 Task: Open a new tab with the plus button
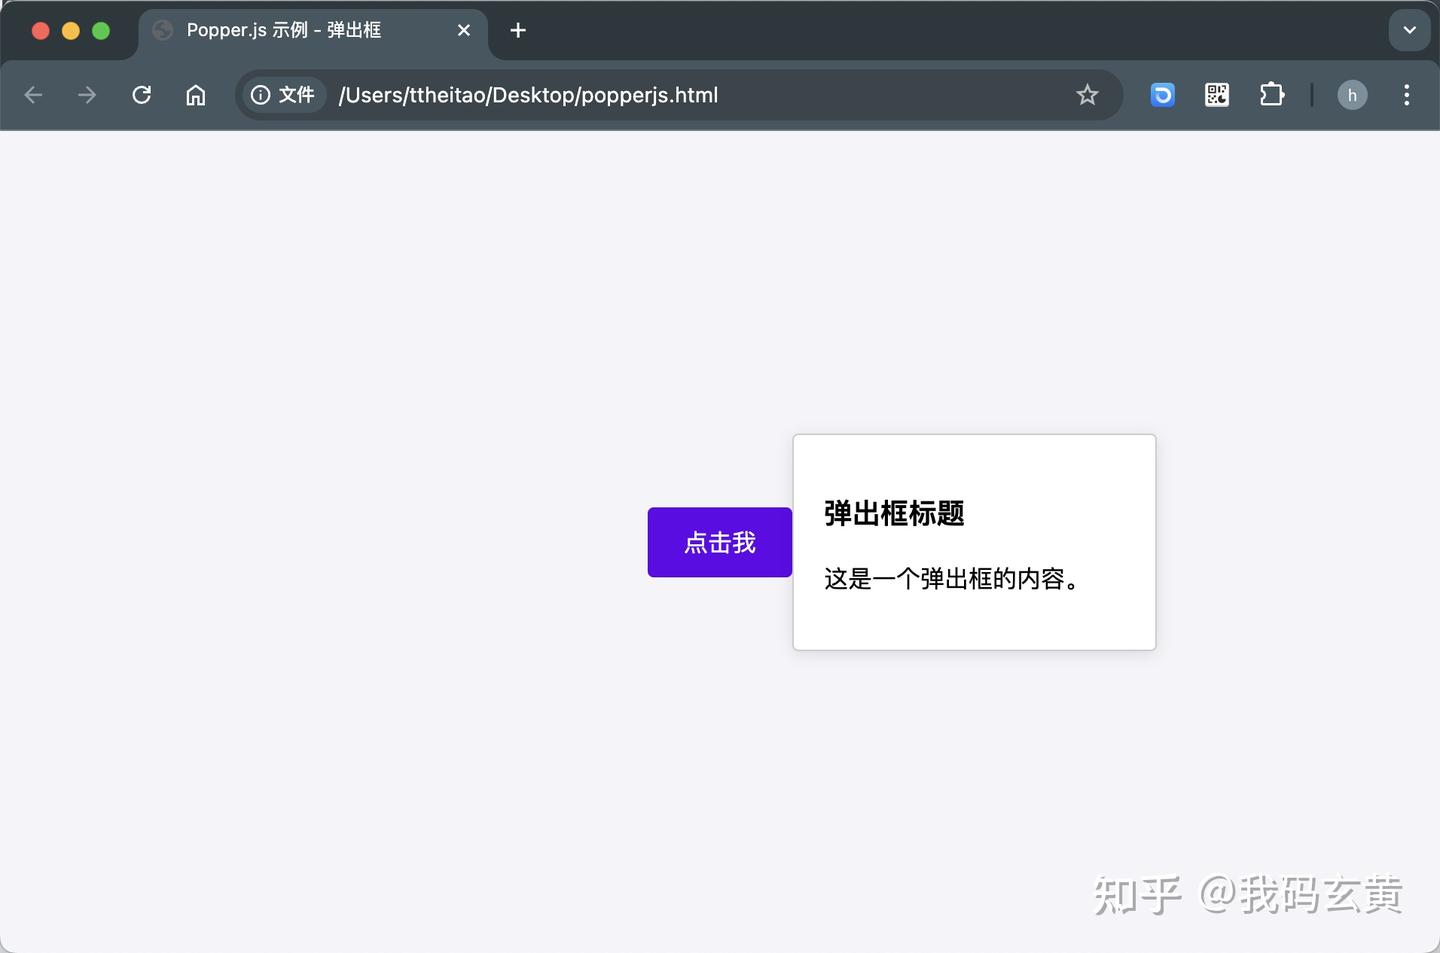click(x=517, y=30)
